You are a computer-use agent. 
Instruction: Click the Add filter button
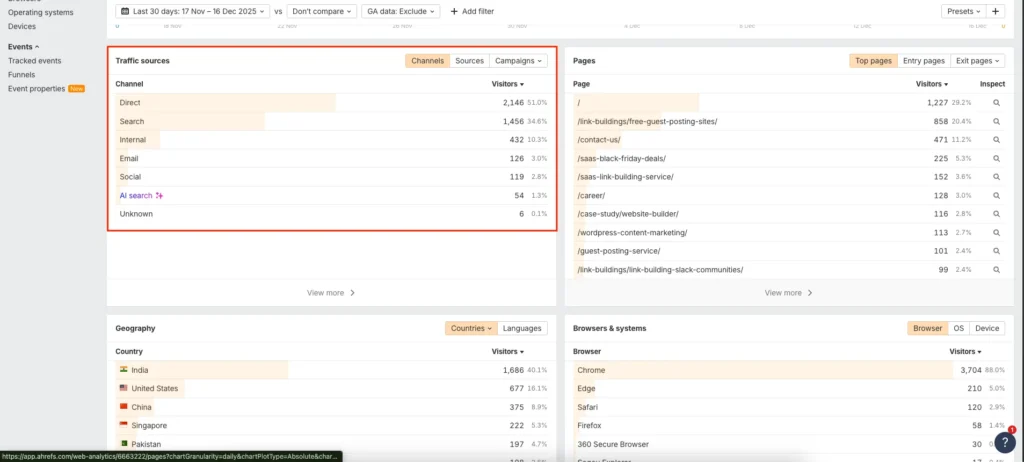[472, 11]
